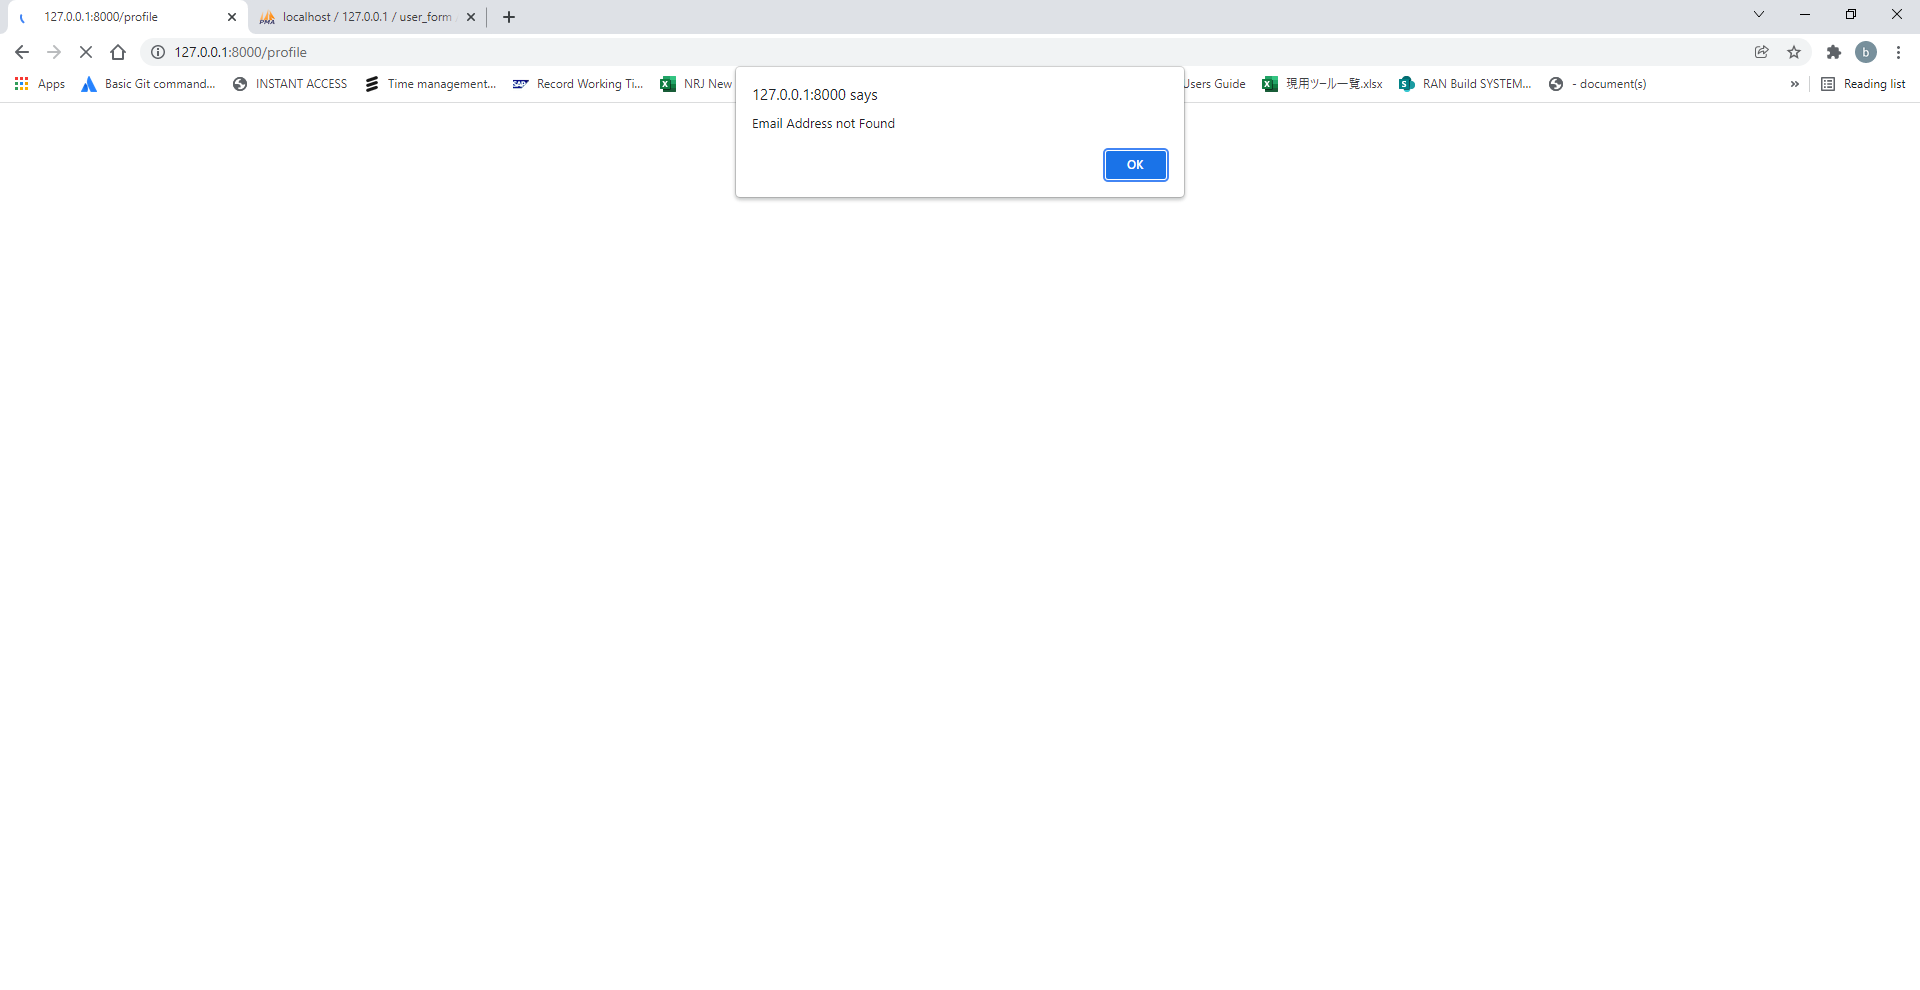Click the Excel icon on 現用ツール一覧.xlsx bookmark

point(1270,84)
